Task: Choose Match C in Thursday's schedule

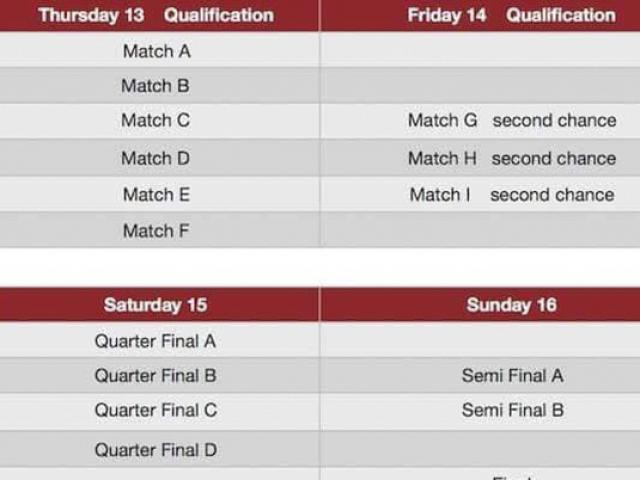Action: click(155, 121)
